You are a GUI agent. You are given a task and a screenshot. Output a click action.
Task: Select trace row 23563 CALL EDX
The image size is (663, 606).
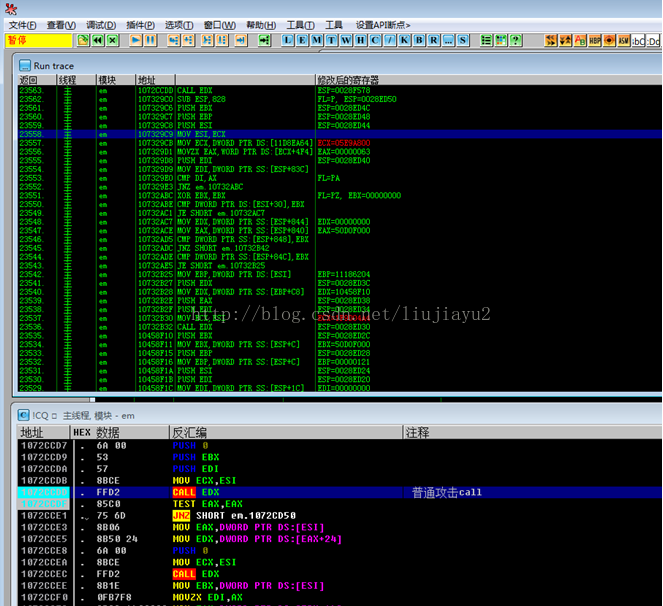coord(340,90)
